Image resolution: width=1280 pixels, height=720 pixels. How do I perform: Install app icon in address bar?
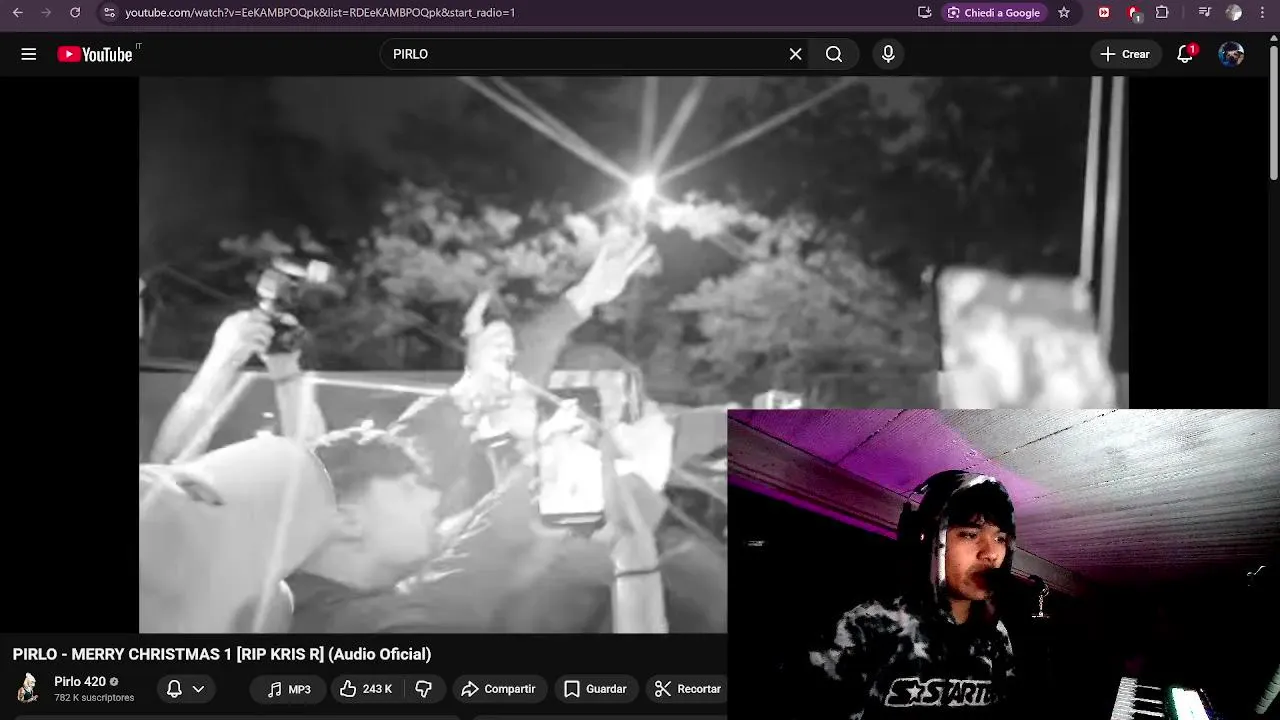tap(924, 12)
